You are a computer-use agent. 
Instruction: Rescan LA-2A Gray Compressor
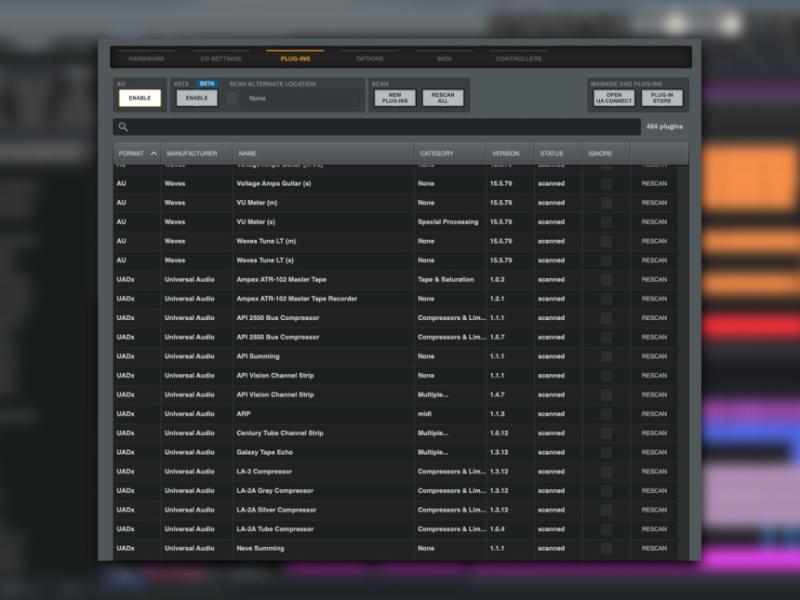pos(654,491)
